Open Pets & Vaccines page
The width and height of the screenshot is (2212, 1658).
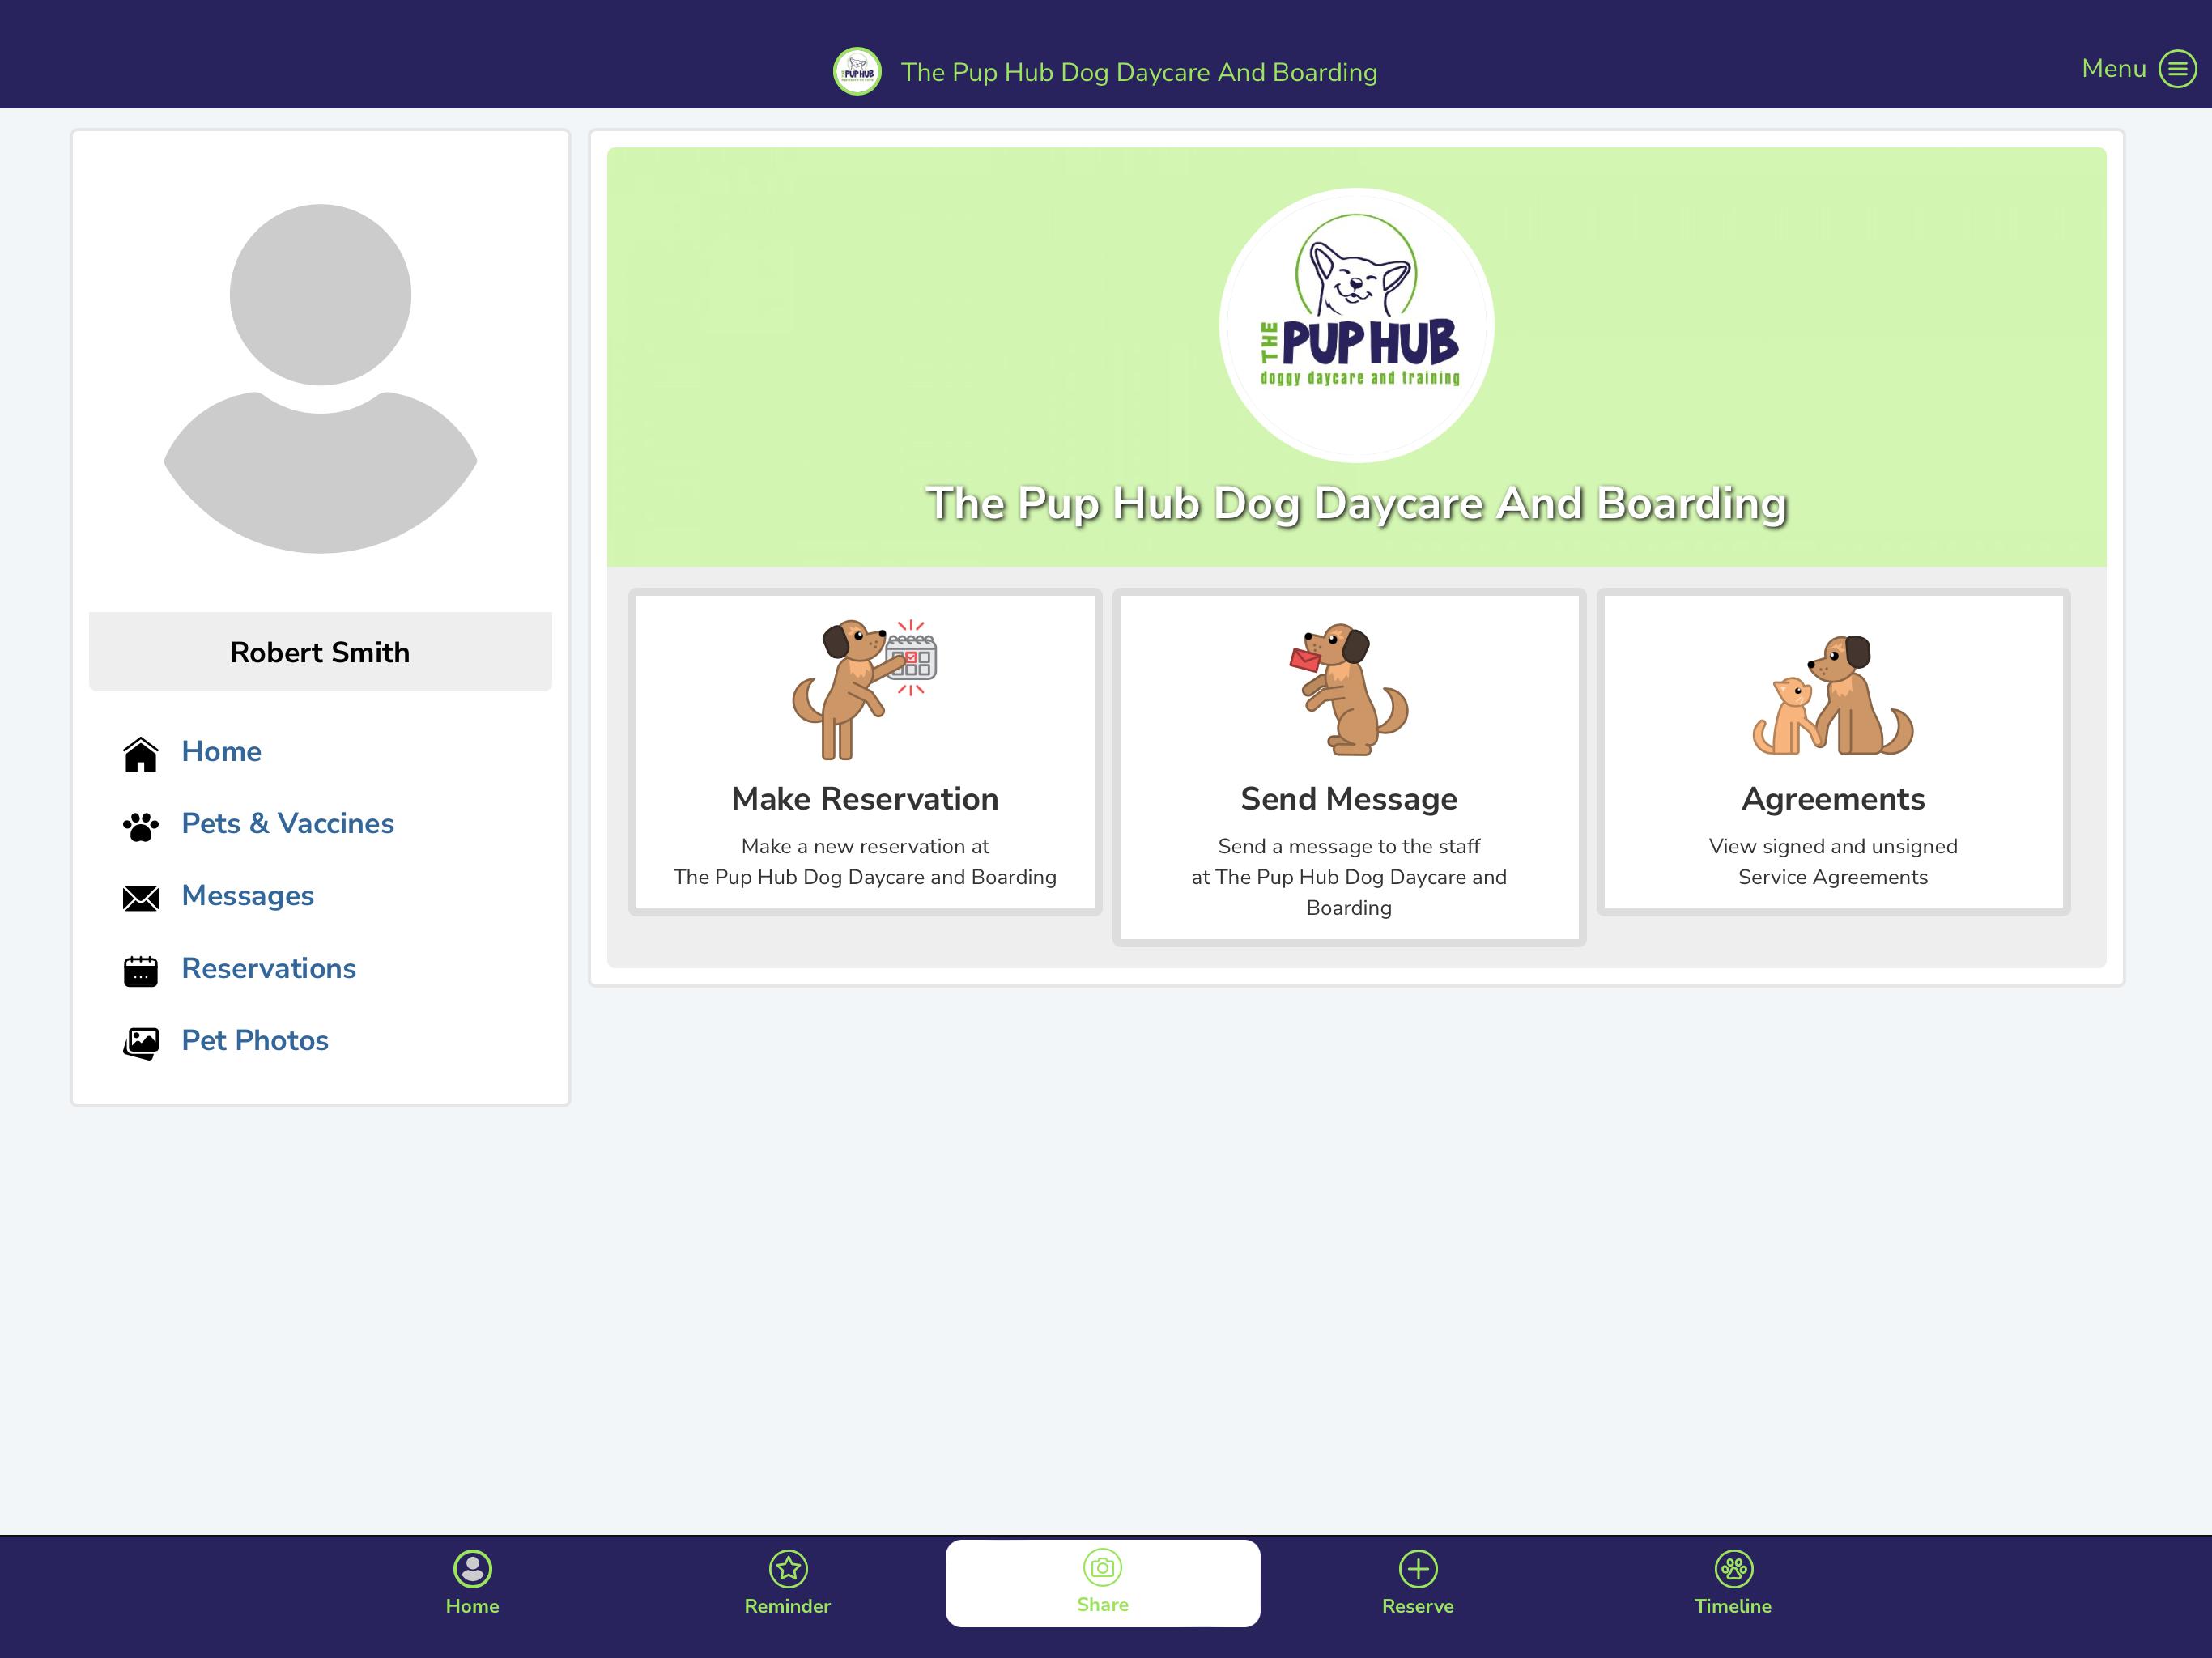[288, 823]
